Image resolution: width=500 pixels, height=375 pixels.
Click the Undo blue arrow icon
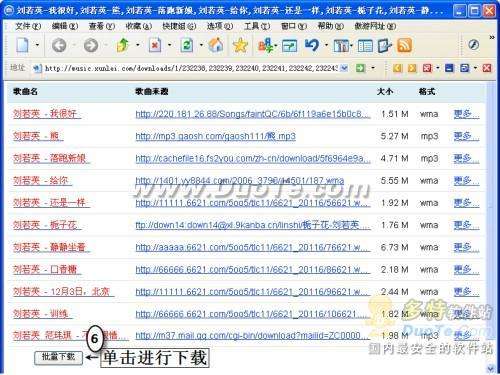click(312, 45)
